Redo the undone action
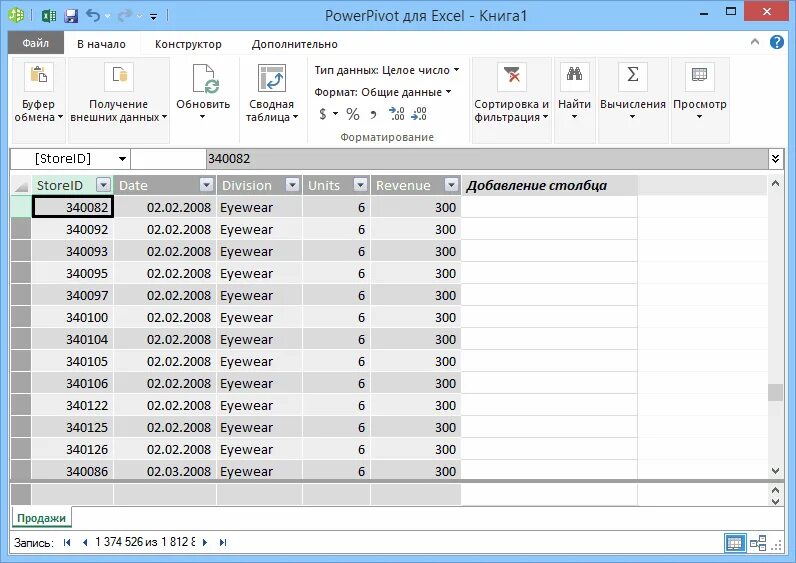 click(x=124, y=16)
